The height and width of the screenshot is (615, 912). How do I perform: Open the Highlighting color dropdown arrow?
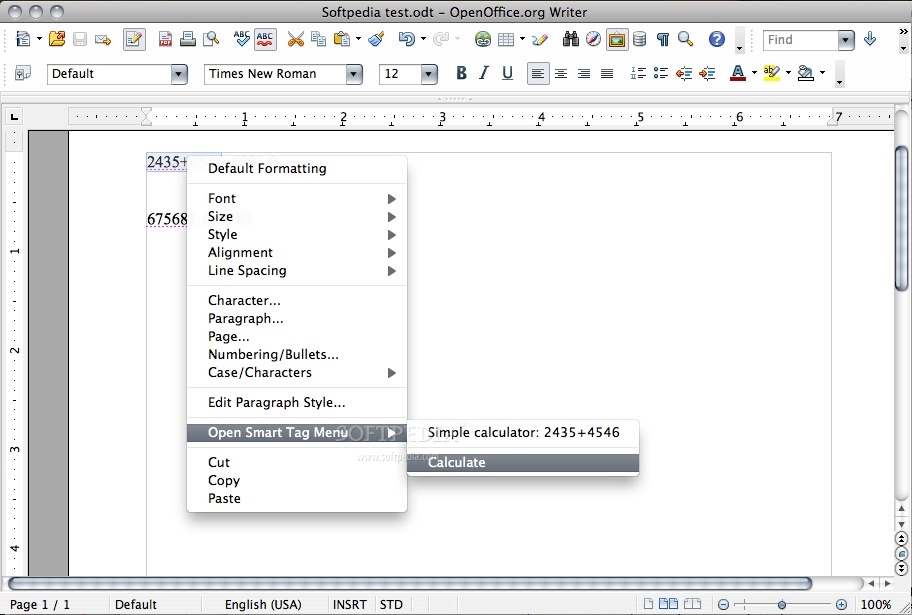click(x=788, y=73)
